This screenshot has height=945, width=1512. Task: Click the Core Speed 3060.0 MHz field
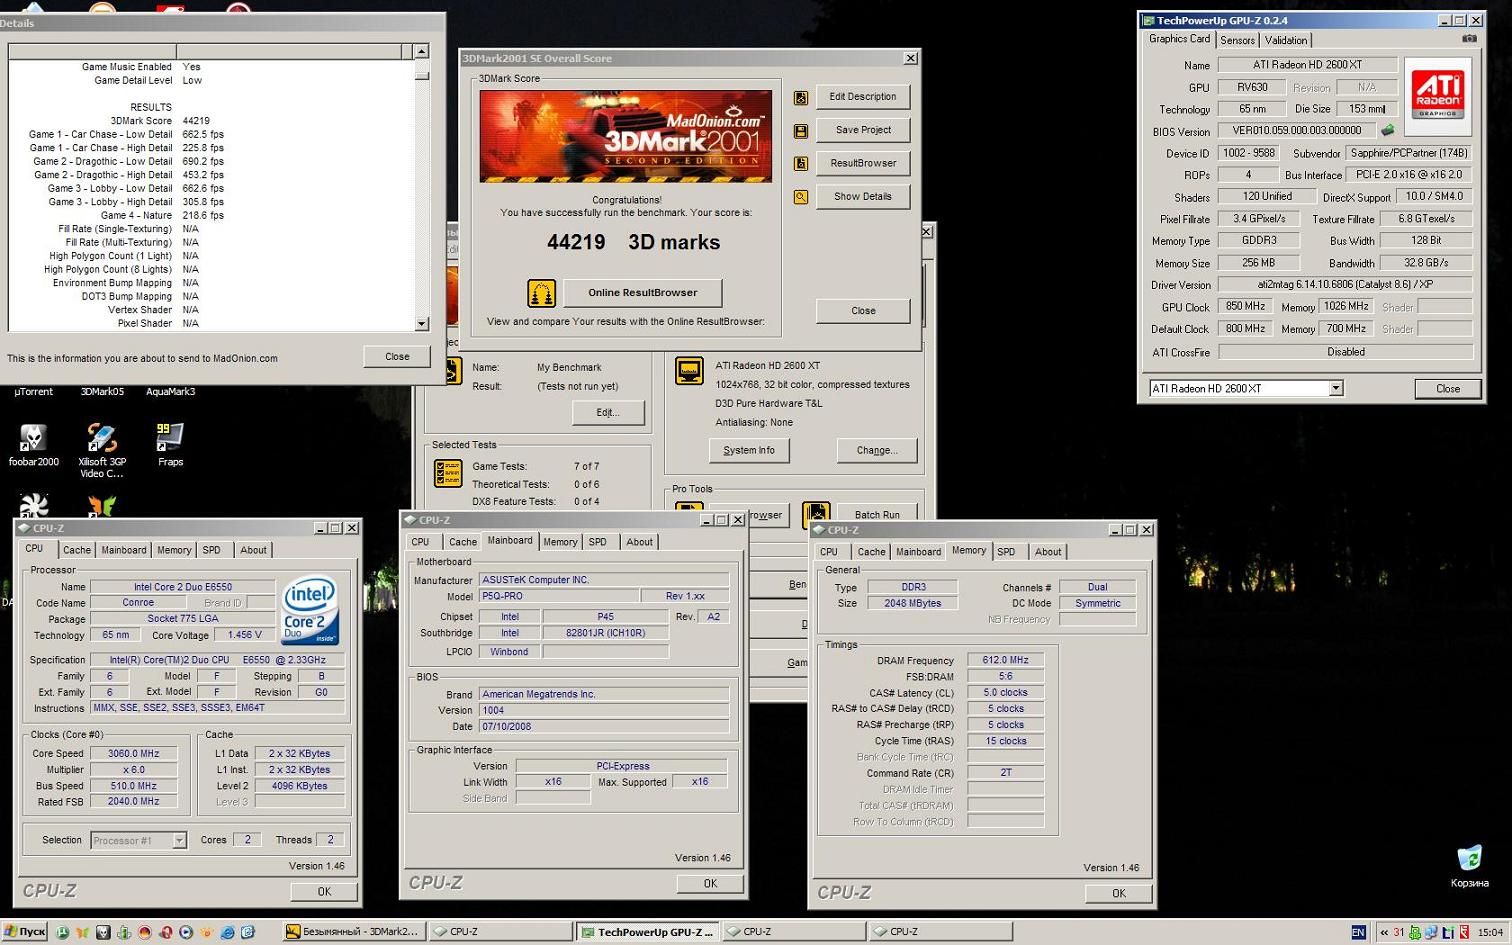(x=133, y=754)
